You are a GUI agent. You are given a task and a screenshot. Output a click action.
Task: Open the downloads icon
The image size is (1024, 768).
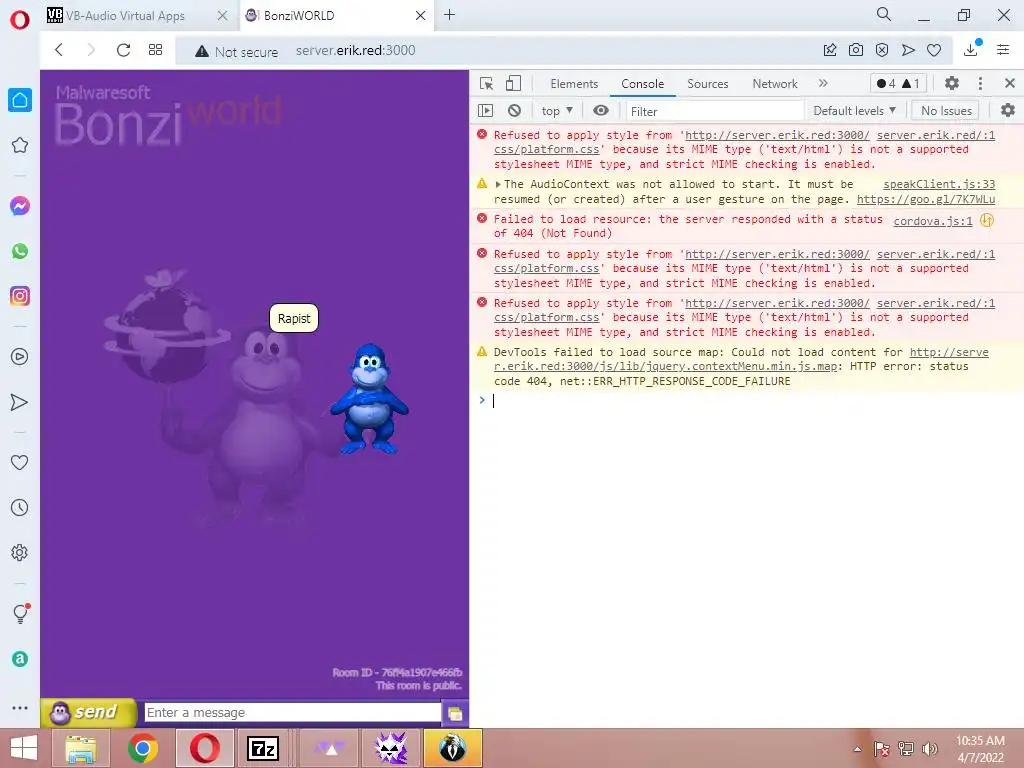(x=971, y=49)
